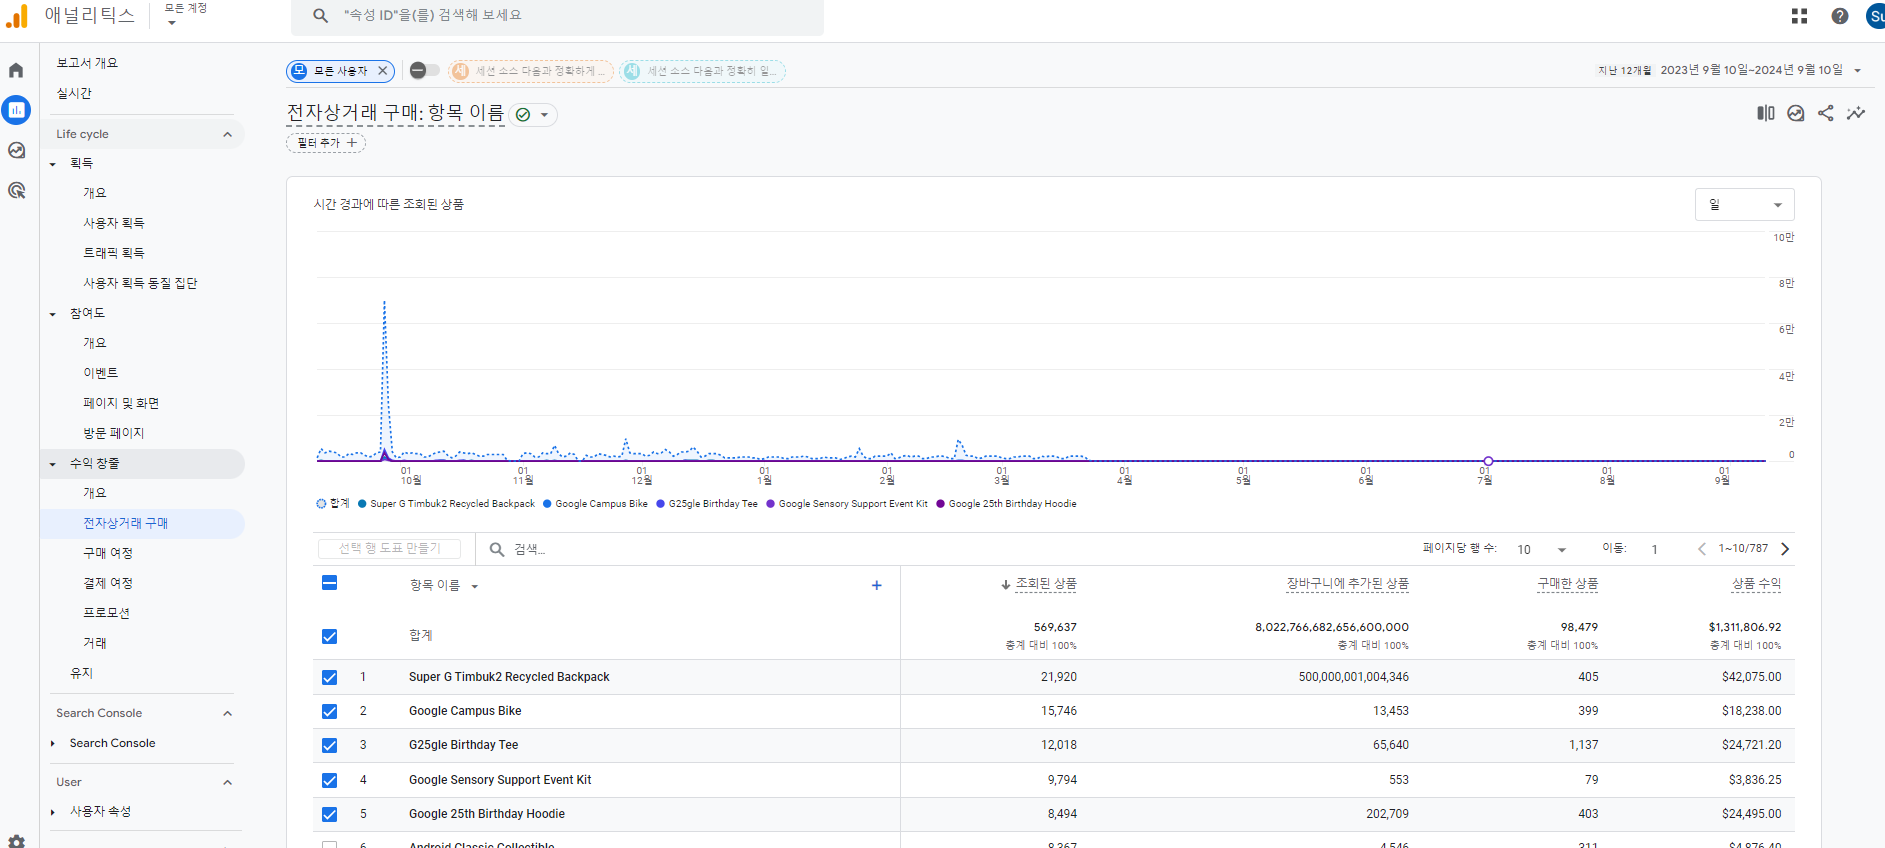Uncheck the 합계 row checkbox
This screenshot has height=848, width=1885.
[329, 636]
